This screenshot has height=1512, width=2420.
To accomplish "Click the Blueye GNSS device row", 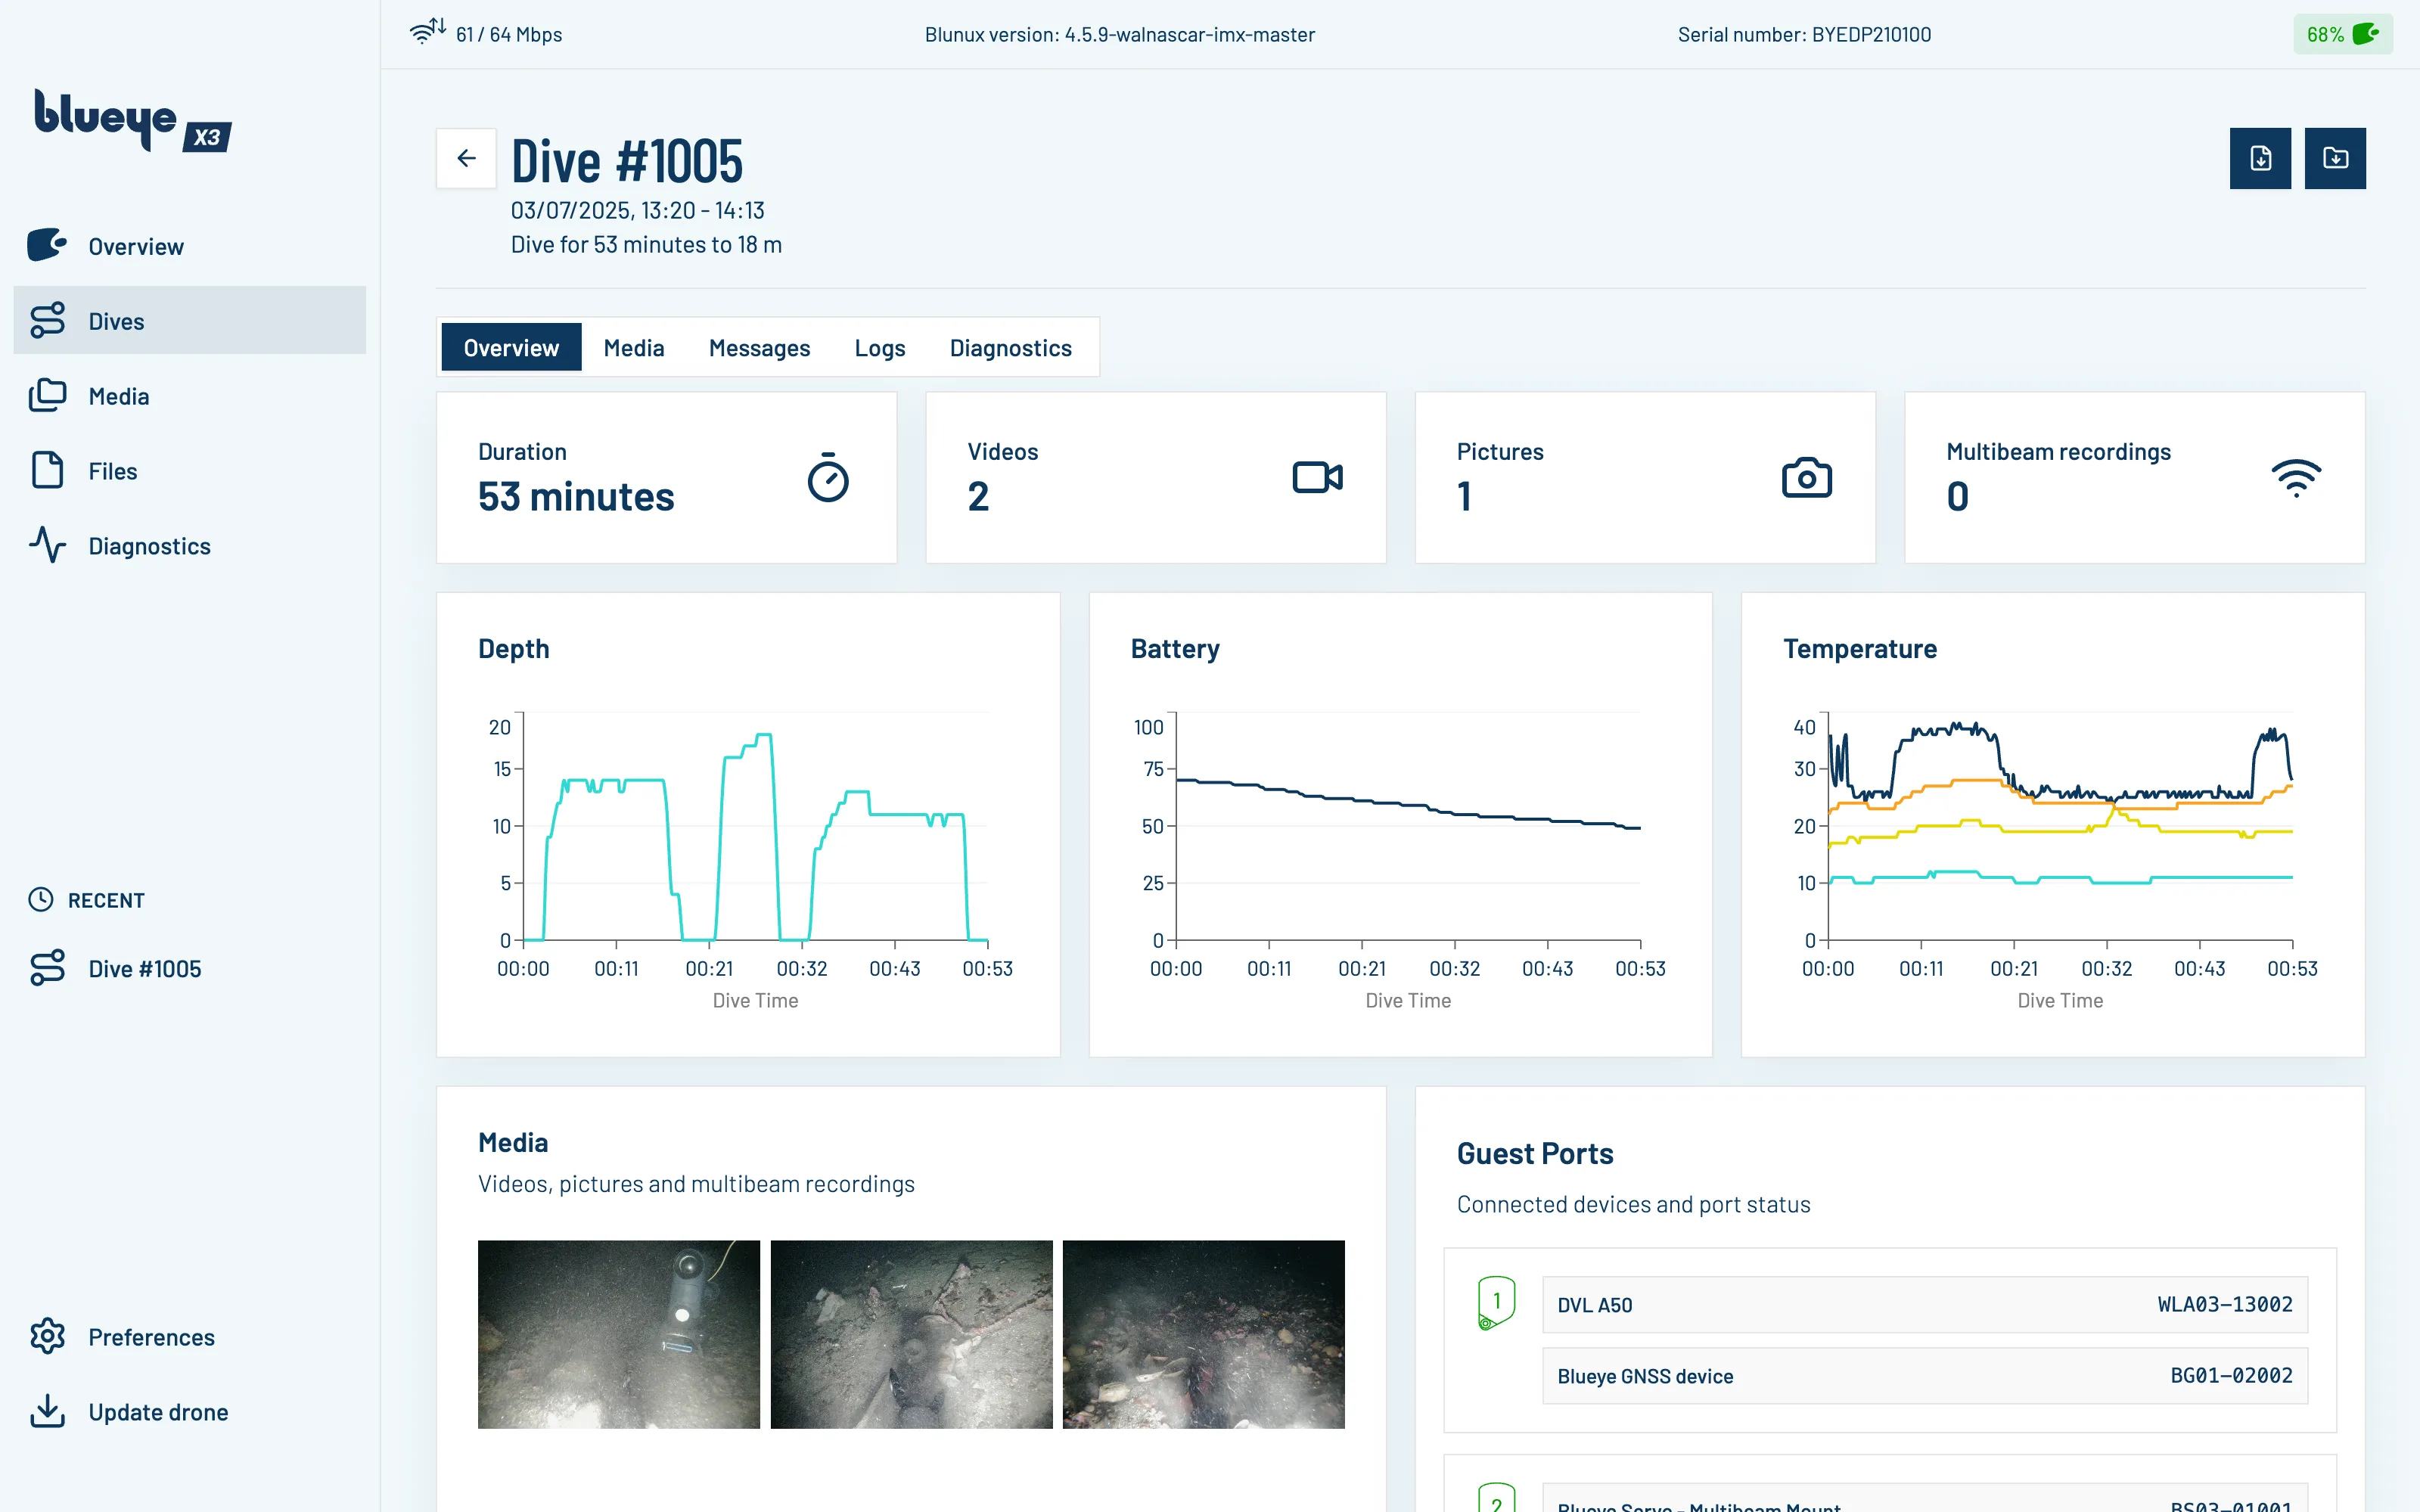I will click(1924, 1375).
